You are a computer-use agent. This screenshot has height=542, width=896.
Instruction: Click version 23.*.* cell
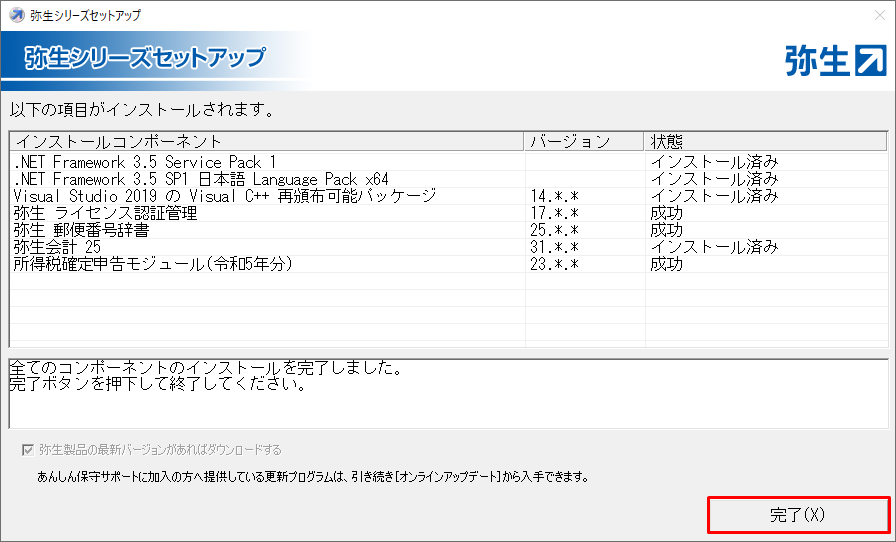[554, 264]
